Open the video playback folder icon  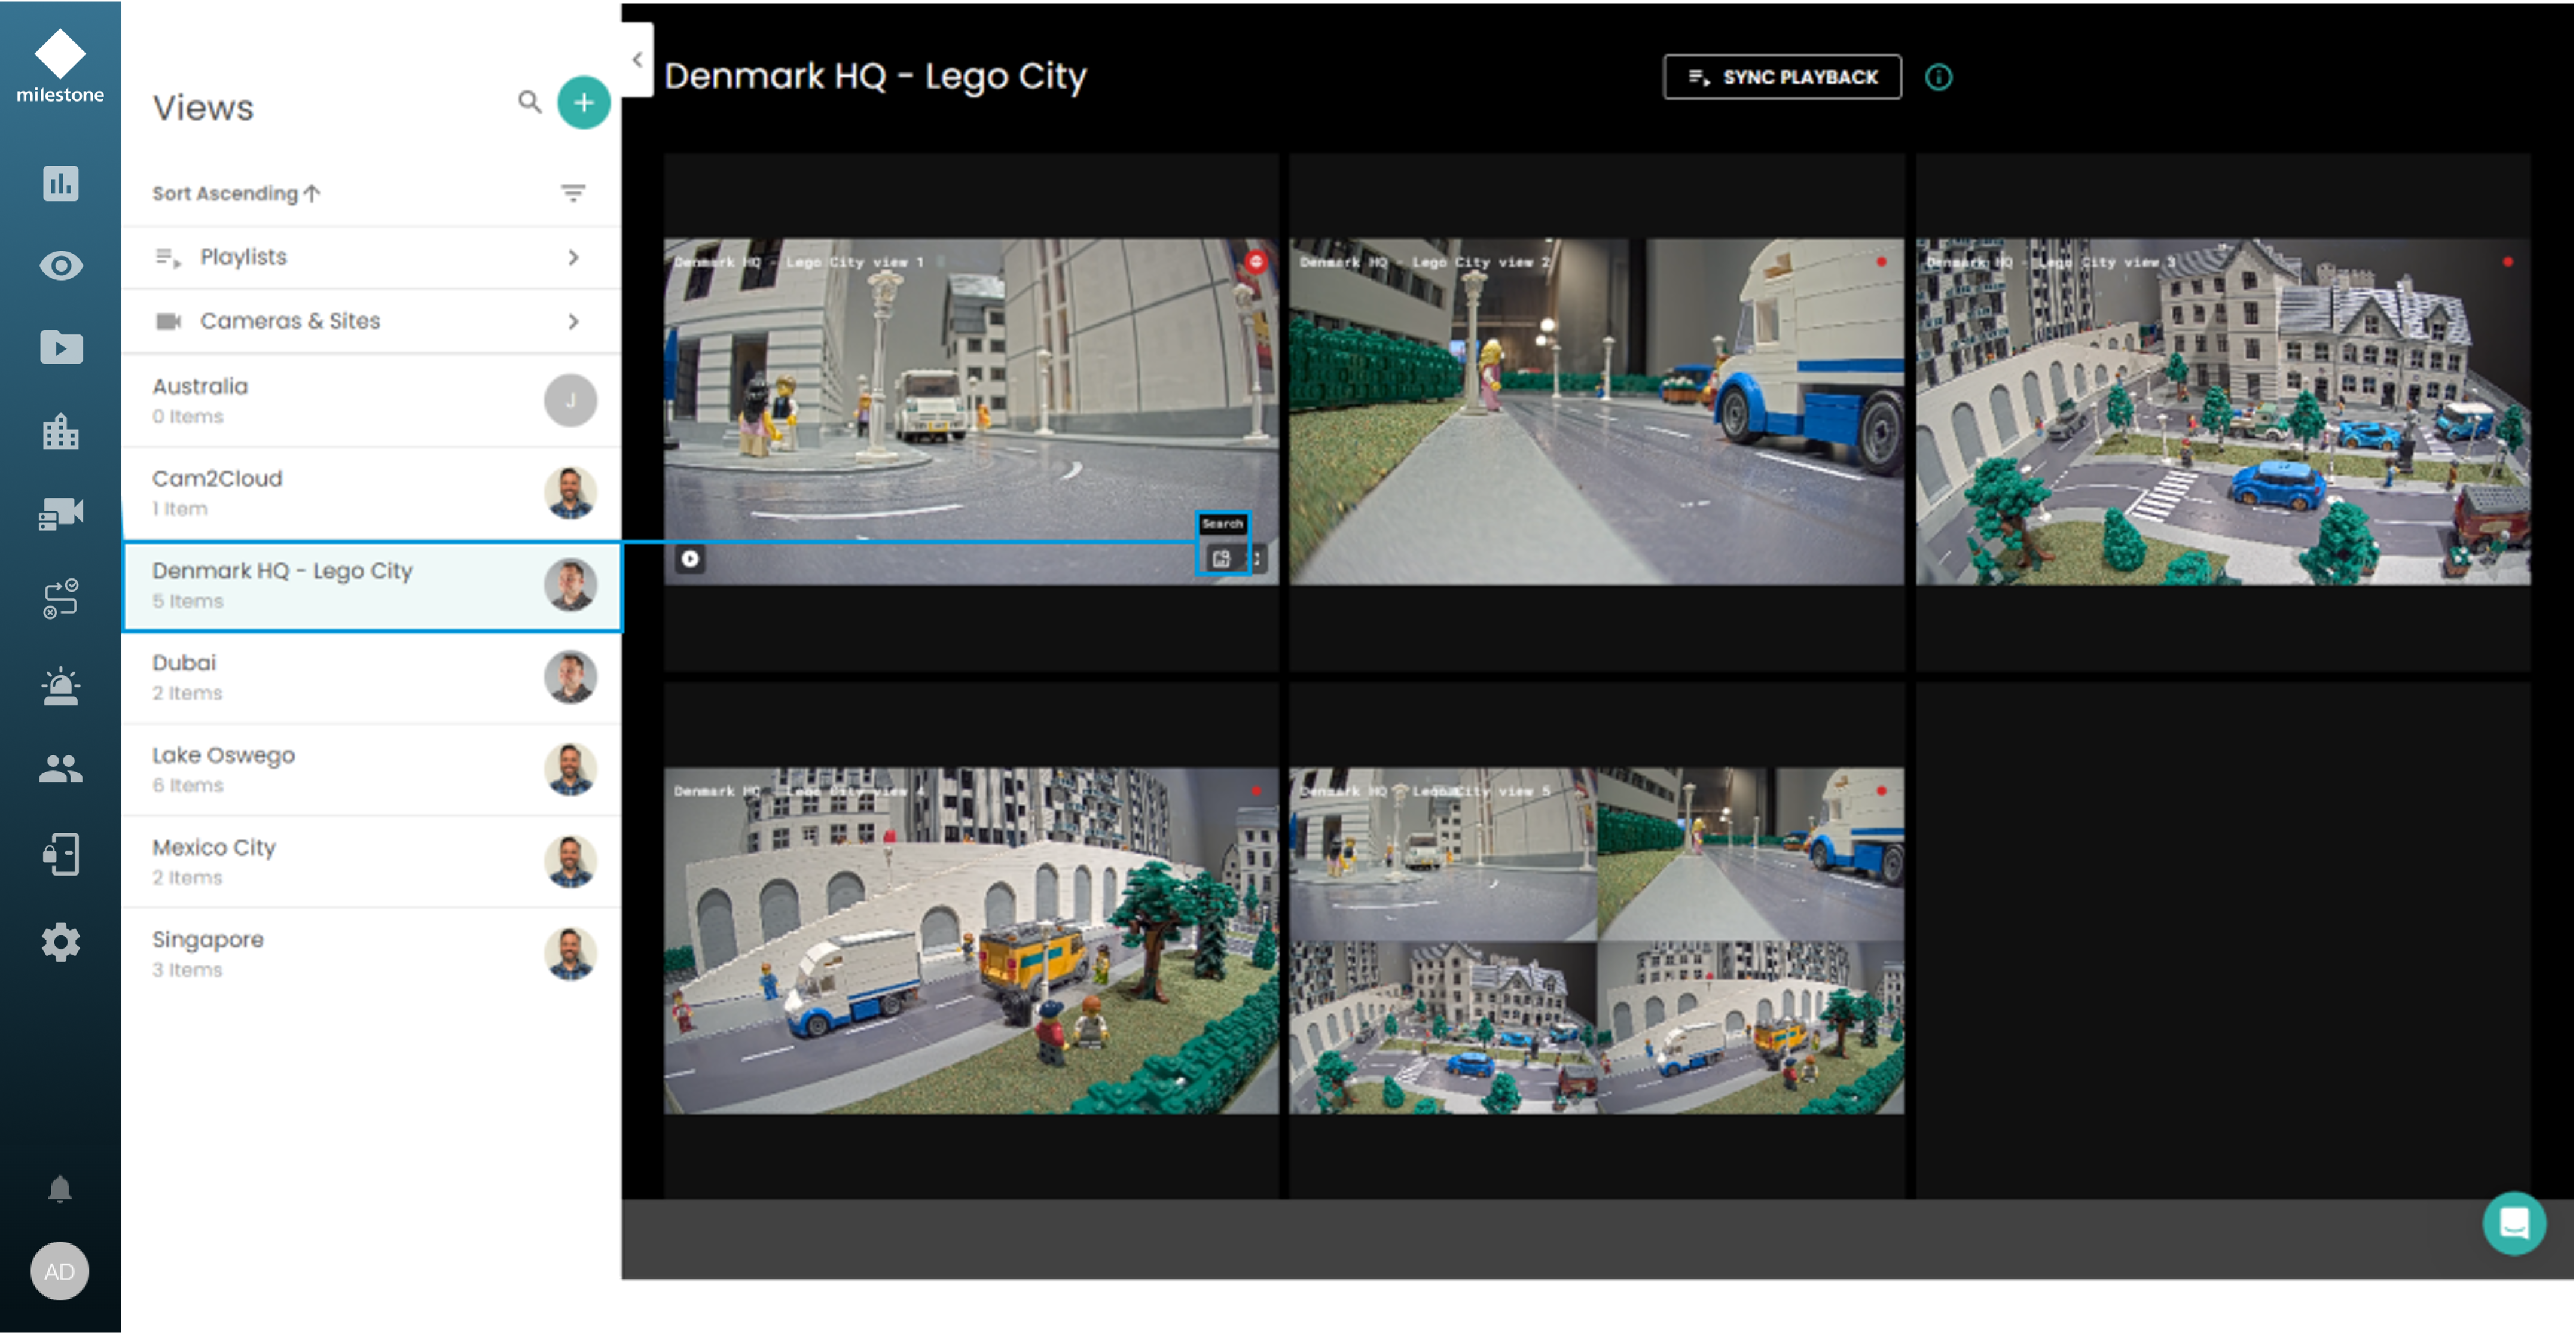click(x=60, y=347)
